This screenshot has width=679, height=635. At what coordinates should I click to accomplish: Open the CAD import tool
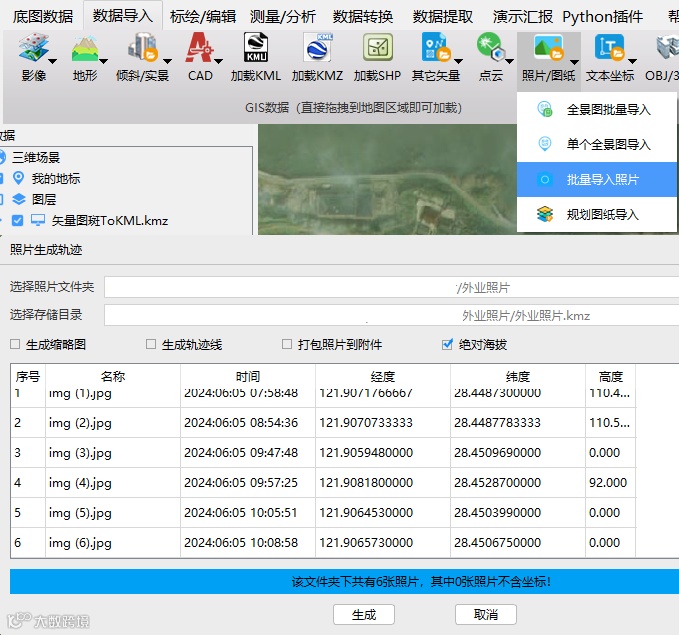click(200, 58)
